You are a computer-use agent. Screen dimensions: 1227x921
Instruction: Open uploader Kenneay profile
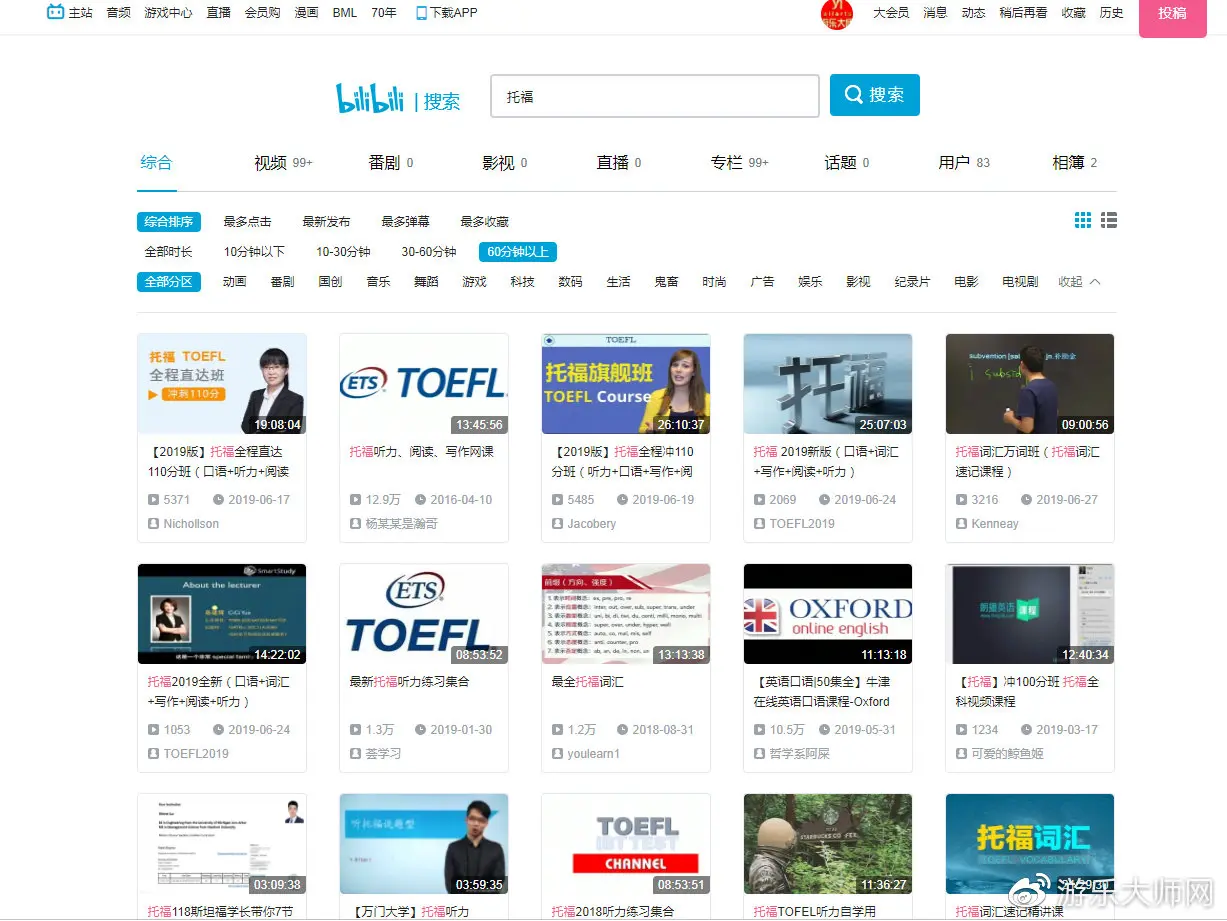(x=994, y=524)
